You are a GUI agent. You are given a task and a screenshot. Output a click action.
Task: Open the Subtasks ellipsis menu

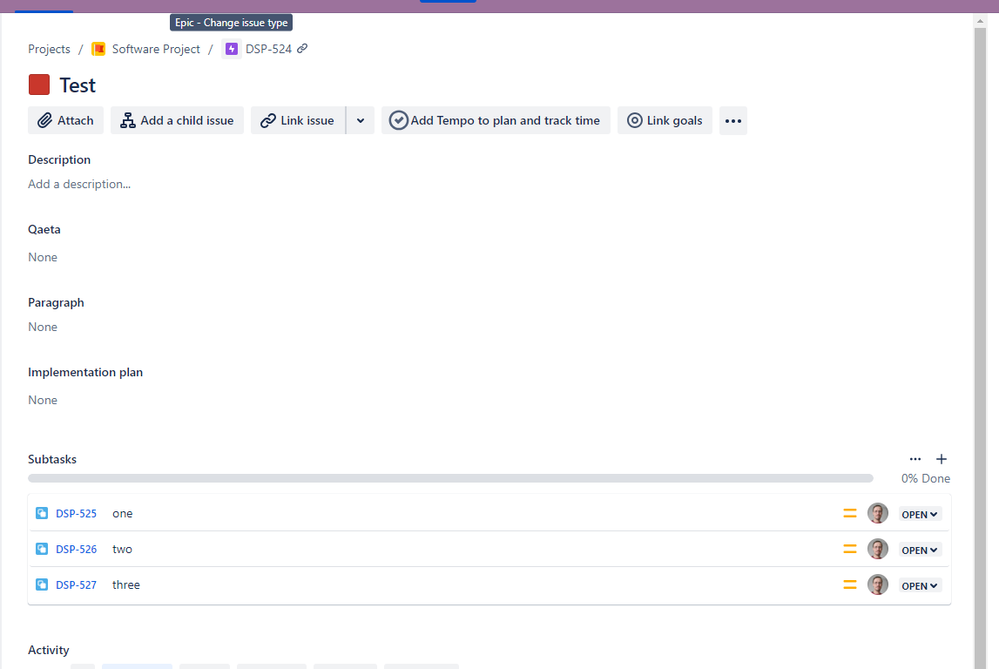point(915,459)
